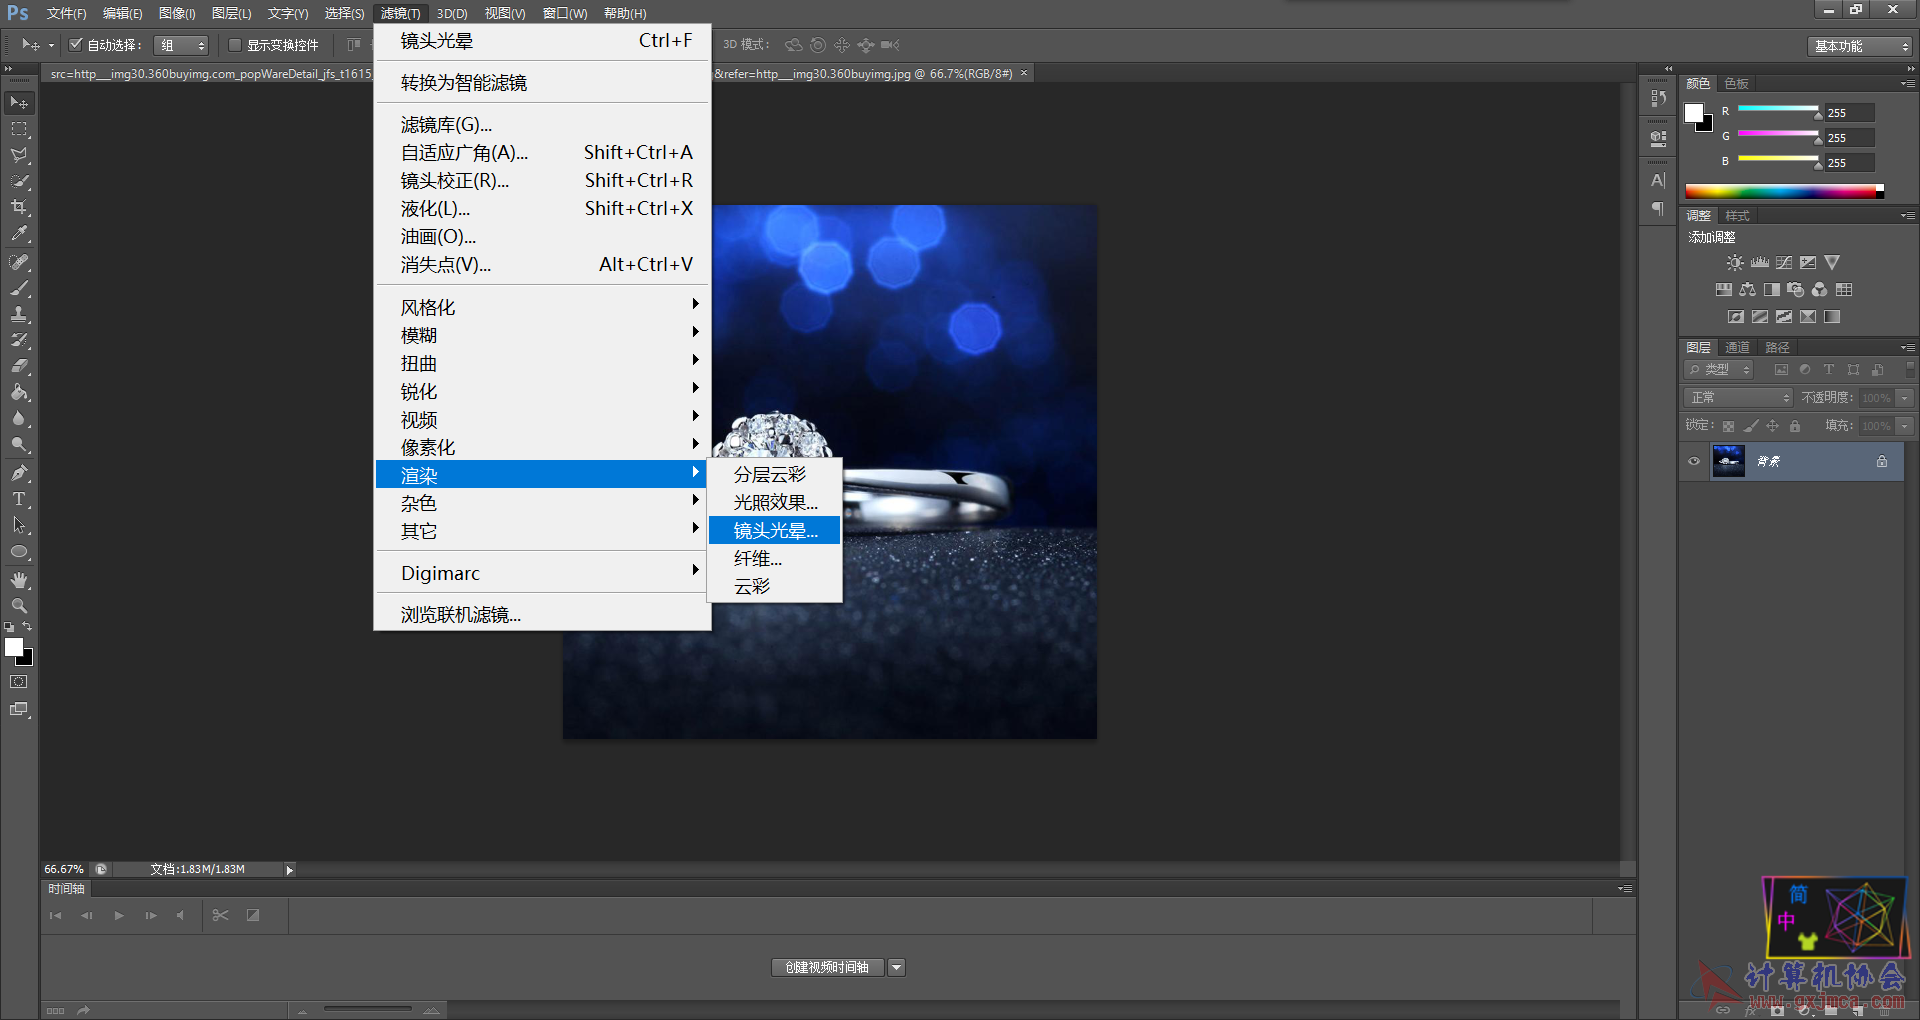Open the 填充 fill dropdown arrow
1920x1020 pixels.
coord(1905,426)
